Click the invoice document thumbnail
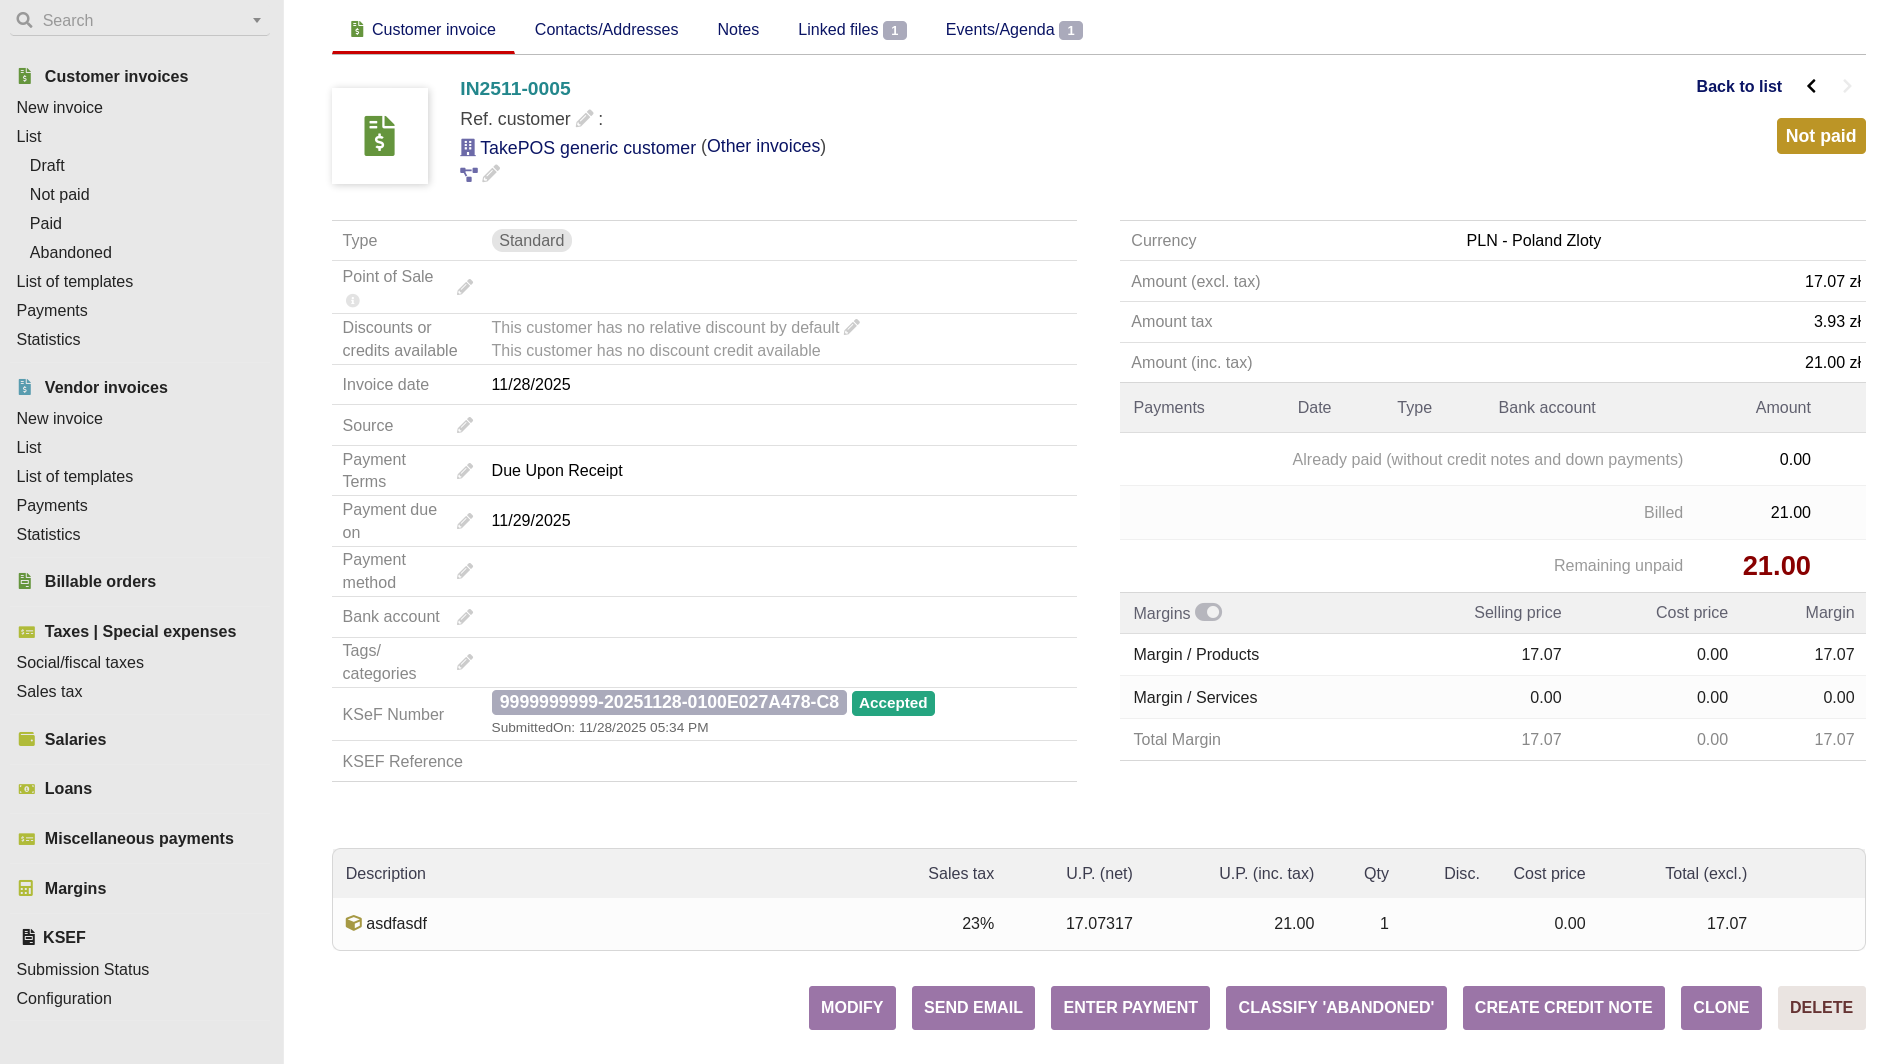Image resolution: width=1894 pixels, height=1064 pixels. 380,136
